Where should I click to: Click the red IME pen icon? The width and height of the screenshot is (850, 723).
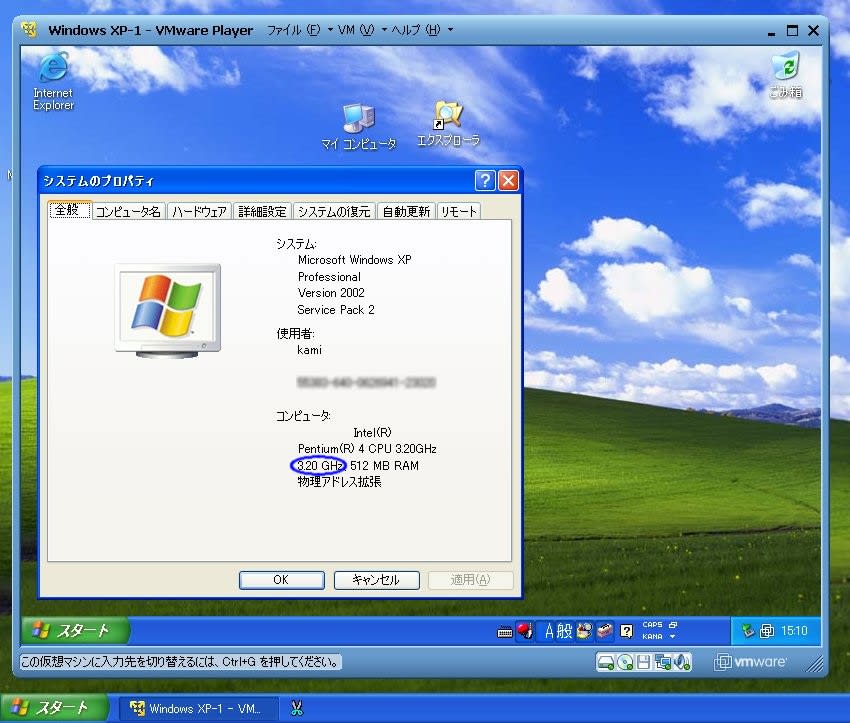(x=525, y=631)
